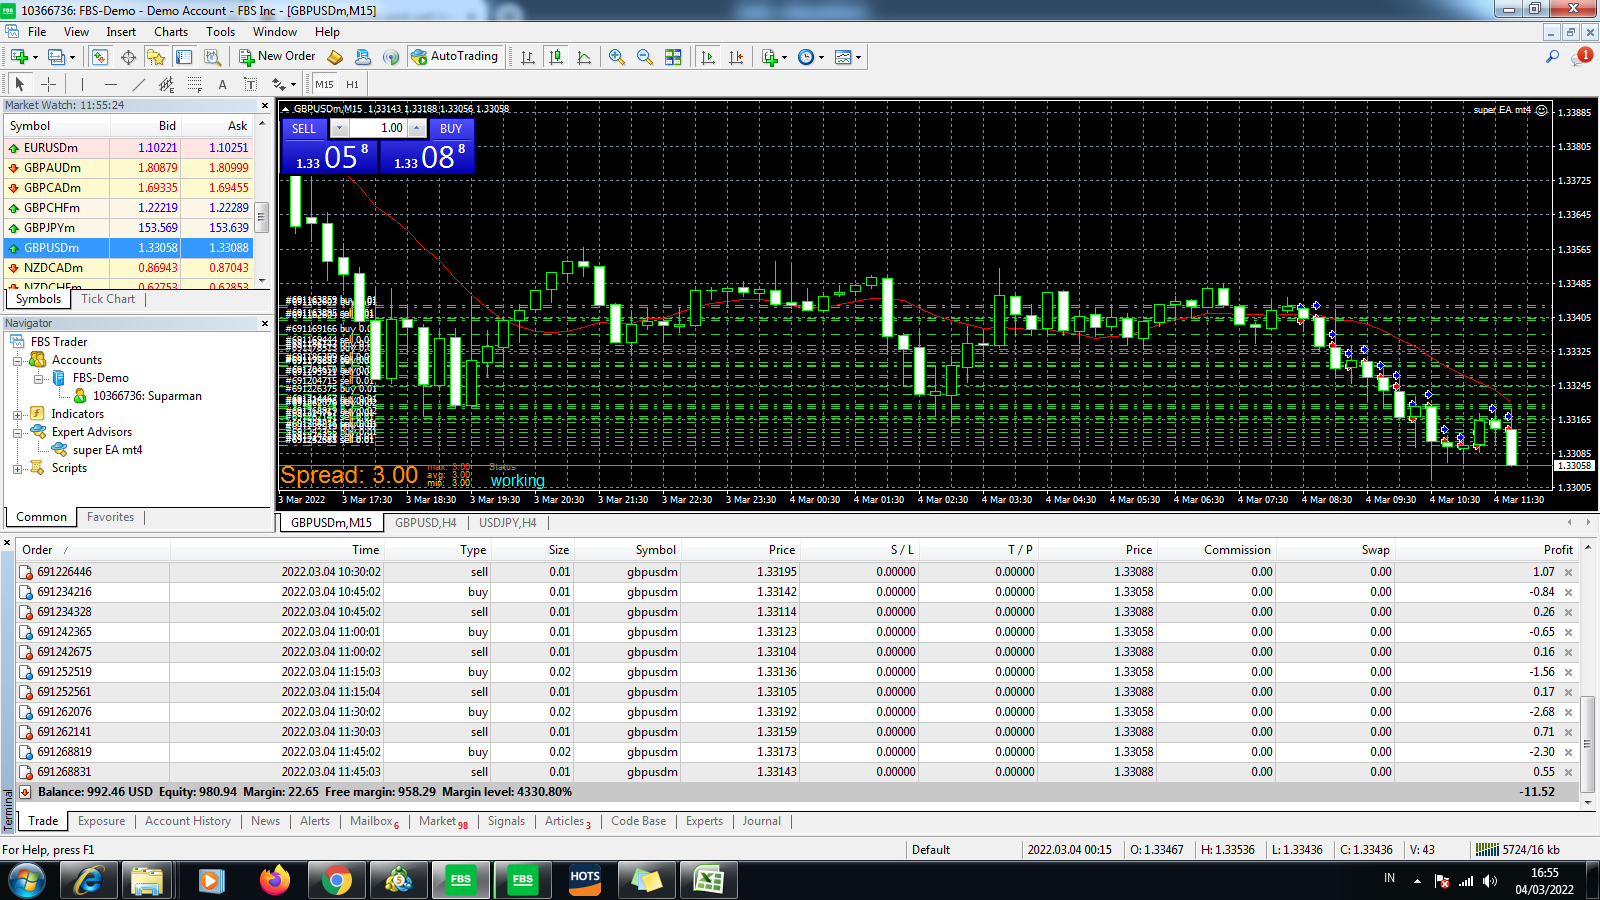Open the dropdown arrow beside Arrows tool

coord(293,85)
